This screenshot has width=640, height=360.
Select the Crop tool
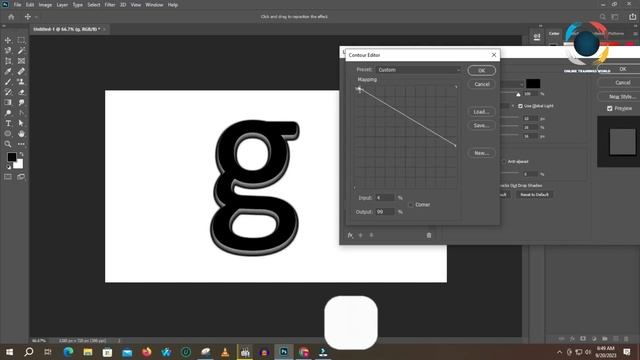point(8,61)
